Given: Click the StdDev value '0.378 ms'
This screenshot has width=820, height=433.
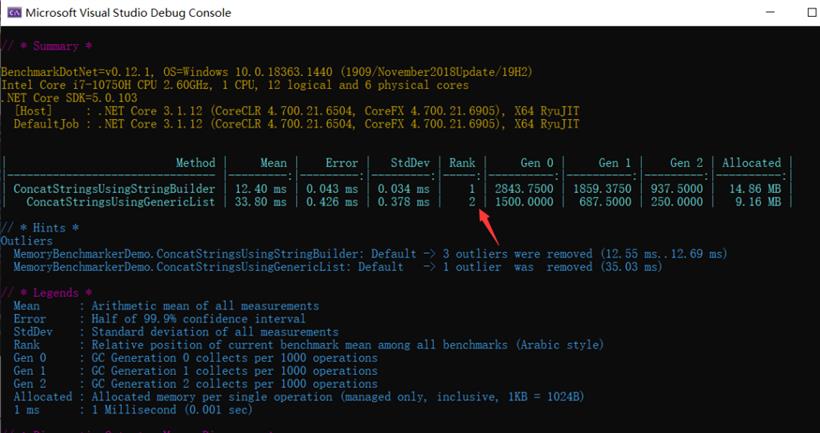Looking at the screenshot, I should coord(404,202).
